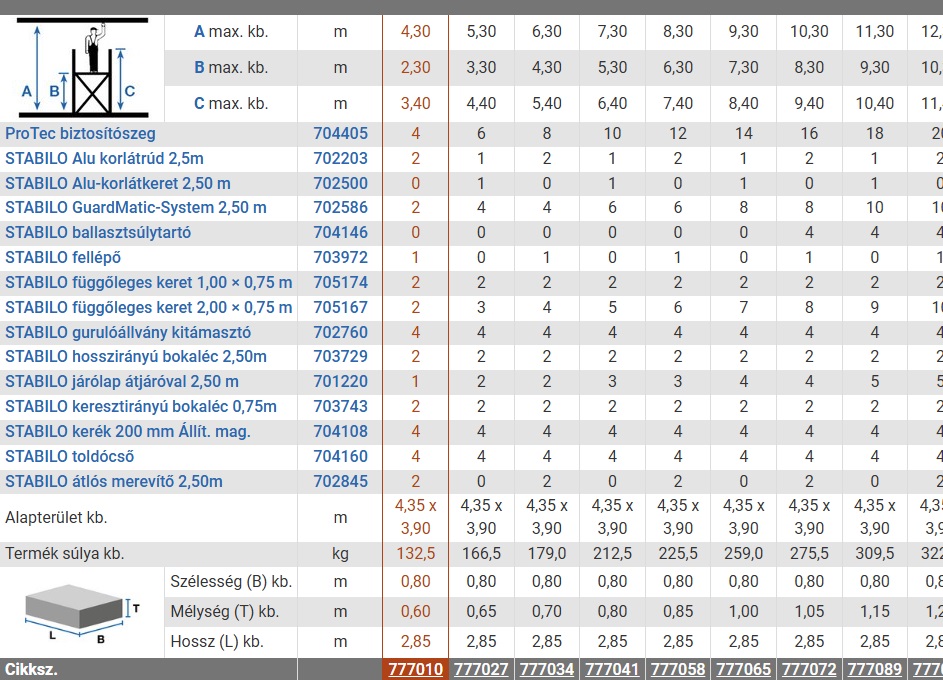Click article number 703972
Screen dimensions: 943x680
[x=340, y=258]
